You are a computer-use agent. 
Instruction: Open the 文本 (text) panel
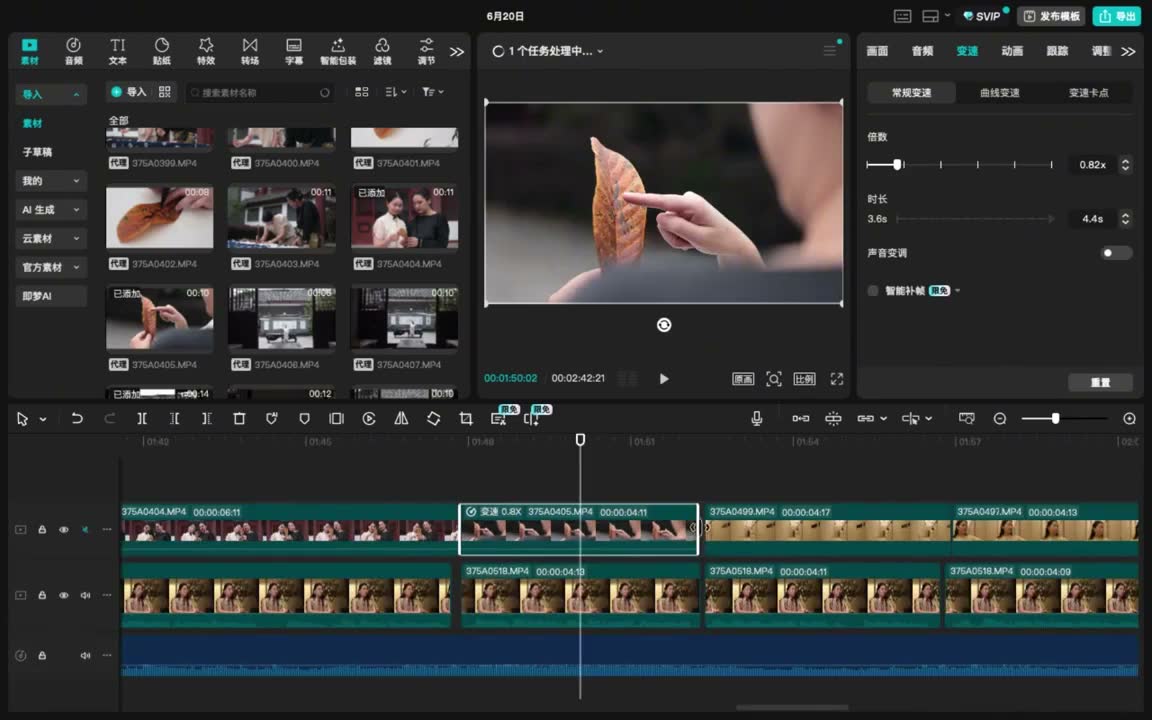[x=118, y=51]
